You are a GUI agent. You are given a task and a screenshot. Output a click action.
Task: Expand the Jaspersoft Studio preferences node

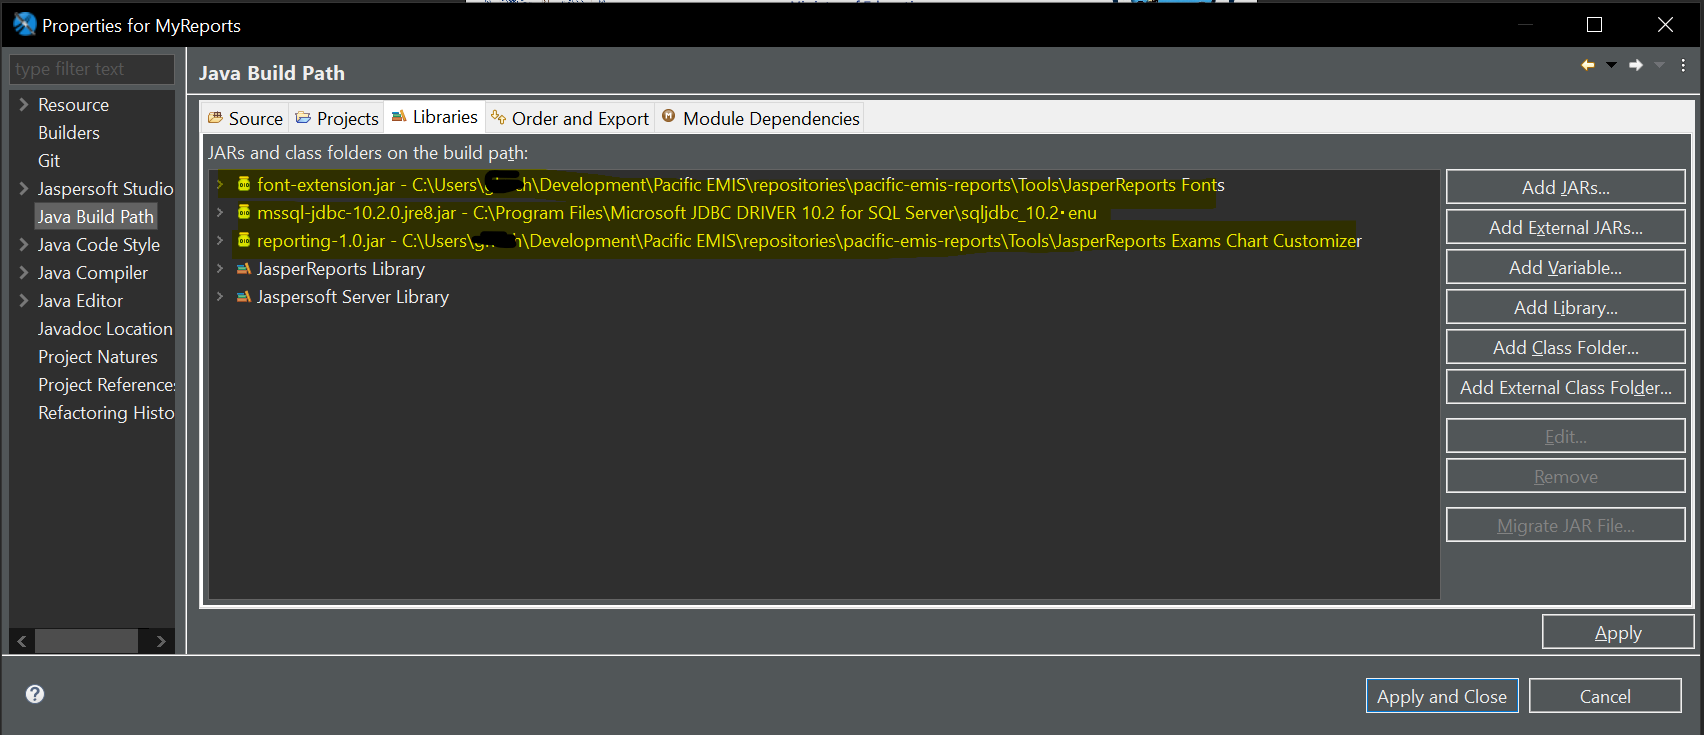click(x=23, y=188)
